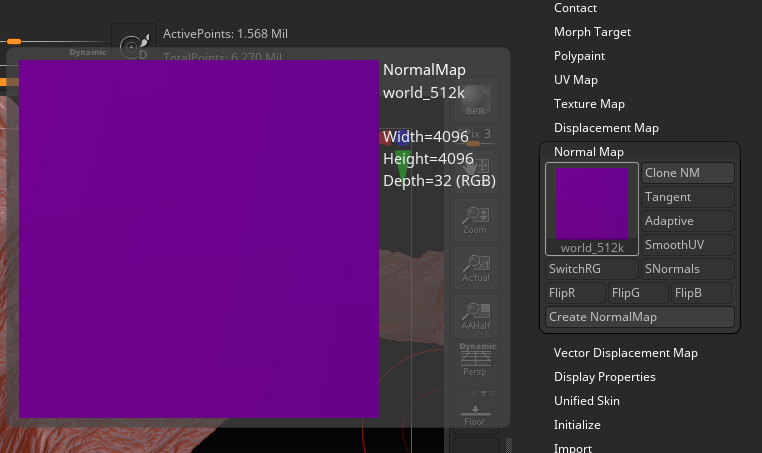Image resolution: width=762 pixels, height=453 pixels.
Task: Click the Width=4096 text in preview
Action: point(426,137)
